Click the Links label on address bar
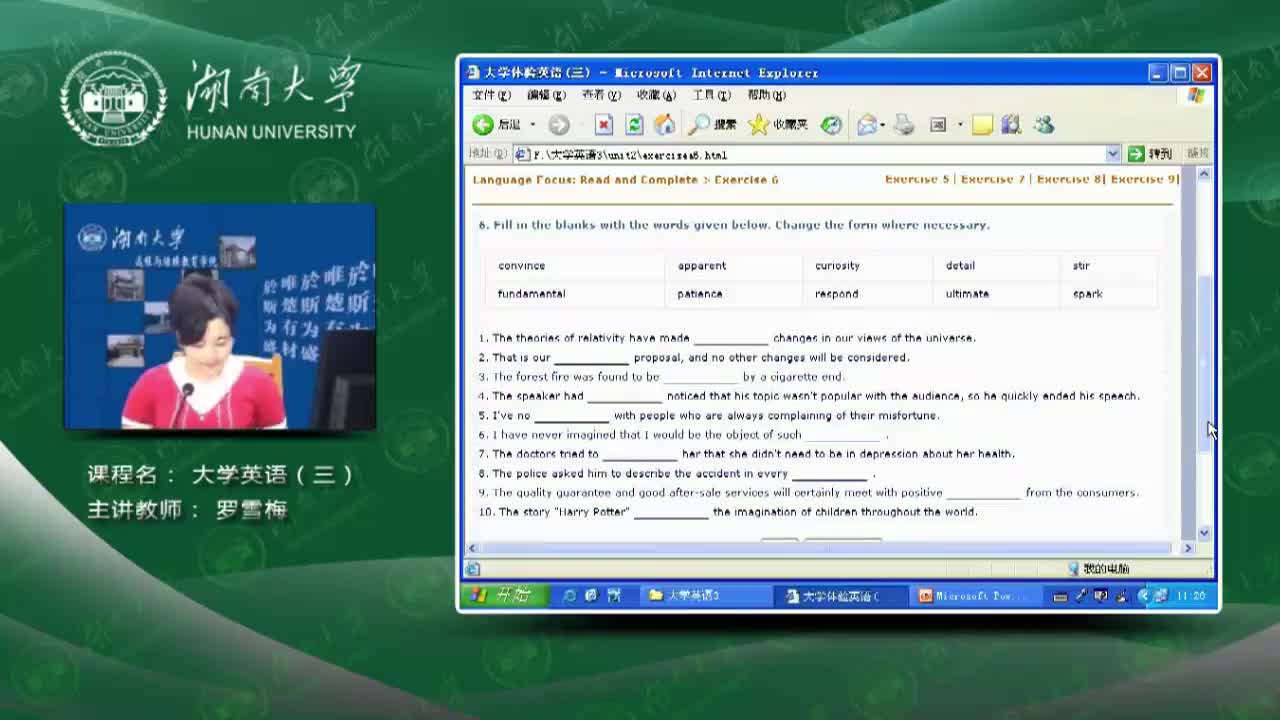The image size is (1280, 720). [x=1197, y=154]
